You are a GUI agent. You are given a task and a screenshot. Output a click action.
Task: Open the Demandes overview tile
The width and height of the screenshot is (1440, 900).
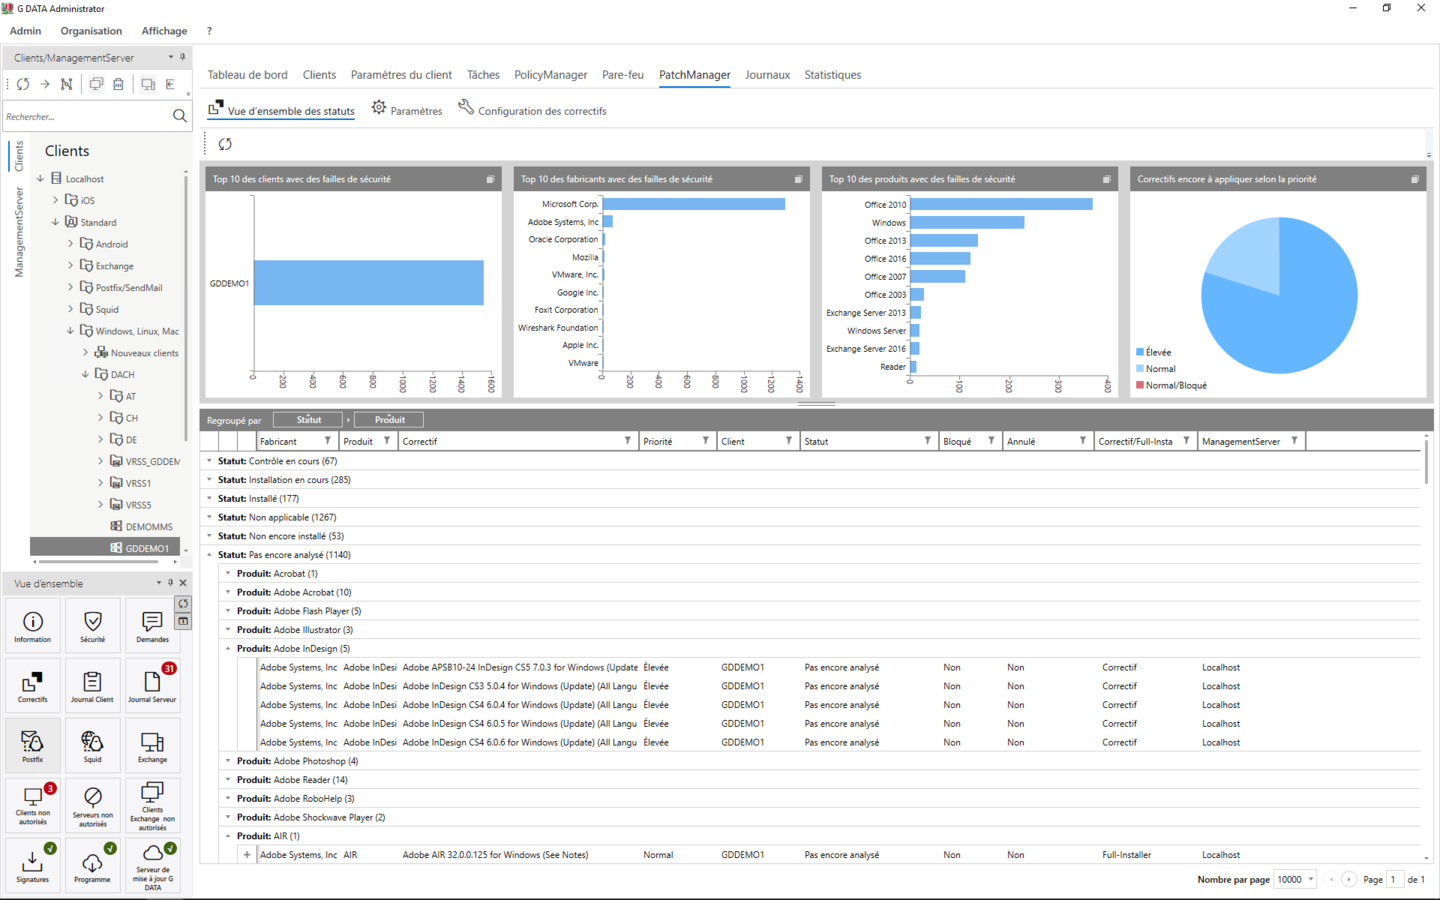coord(152,626)
